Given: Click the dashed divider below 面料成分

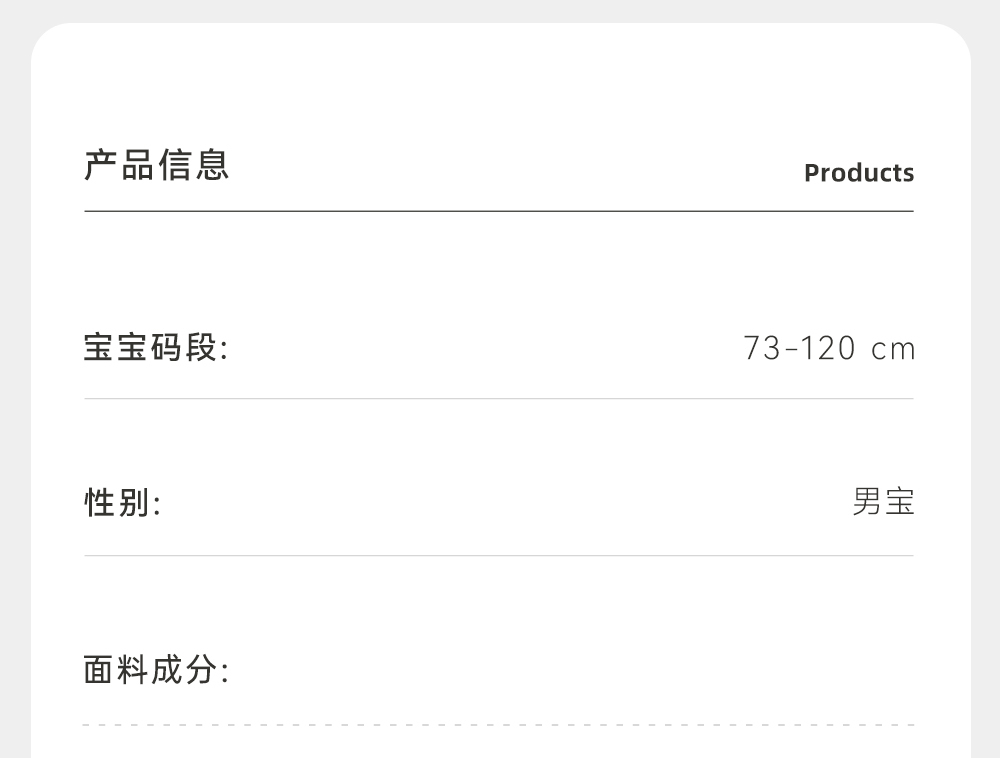Looking at the screenshot, I should [x=498, y=725].
